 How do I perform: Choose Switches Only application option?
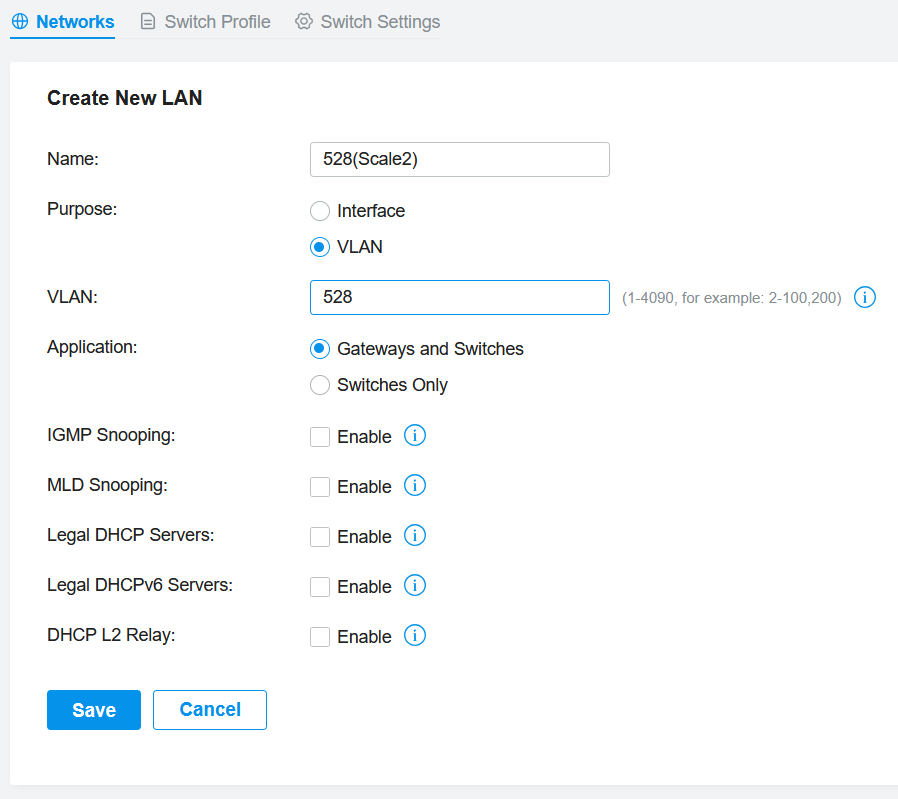point(320,385)
